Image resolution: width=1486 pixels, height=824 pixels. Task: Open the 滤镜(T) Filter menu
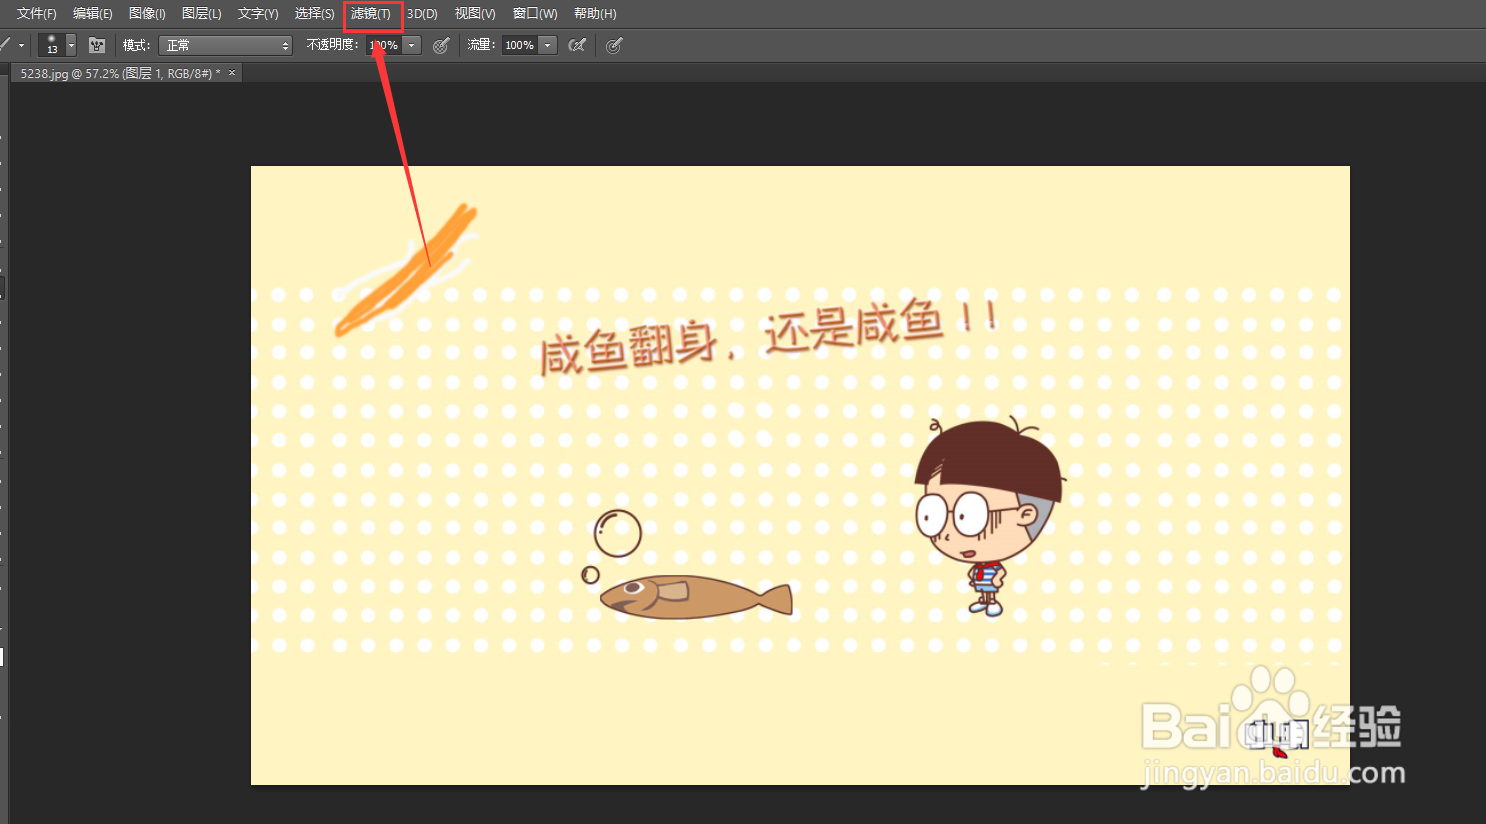click(x=371, y=13)
